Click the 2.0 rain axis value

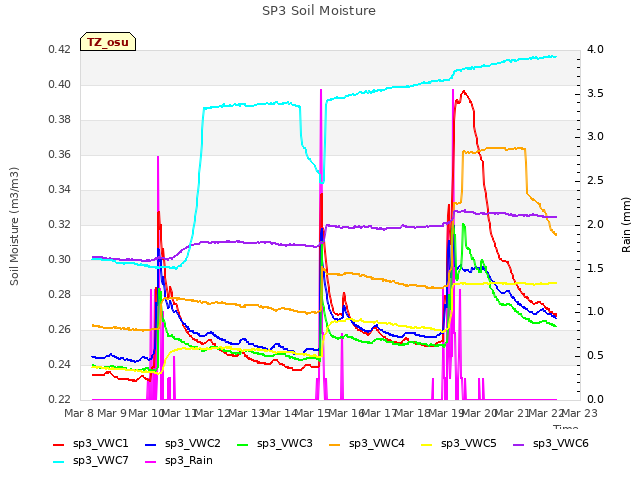[x=595, y=225]
